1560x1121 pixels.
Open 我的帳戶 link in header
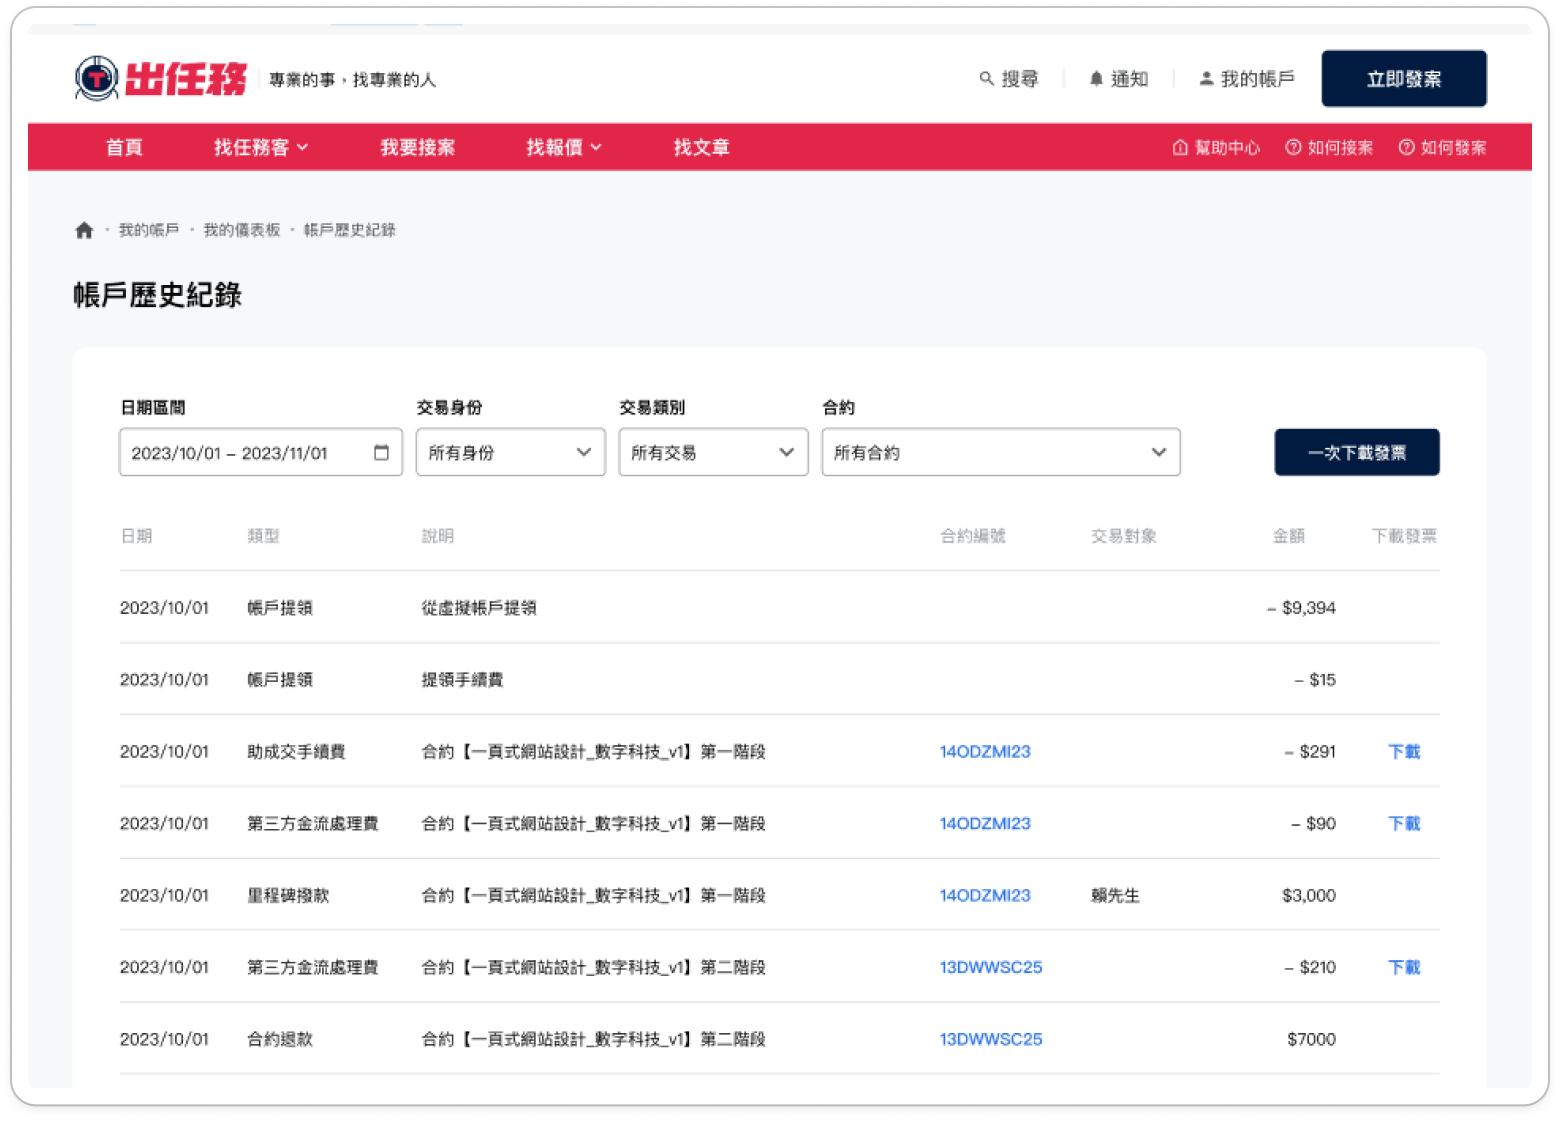[1257, 79]
